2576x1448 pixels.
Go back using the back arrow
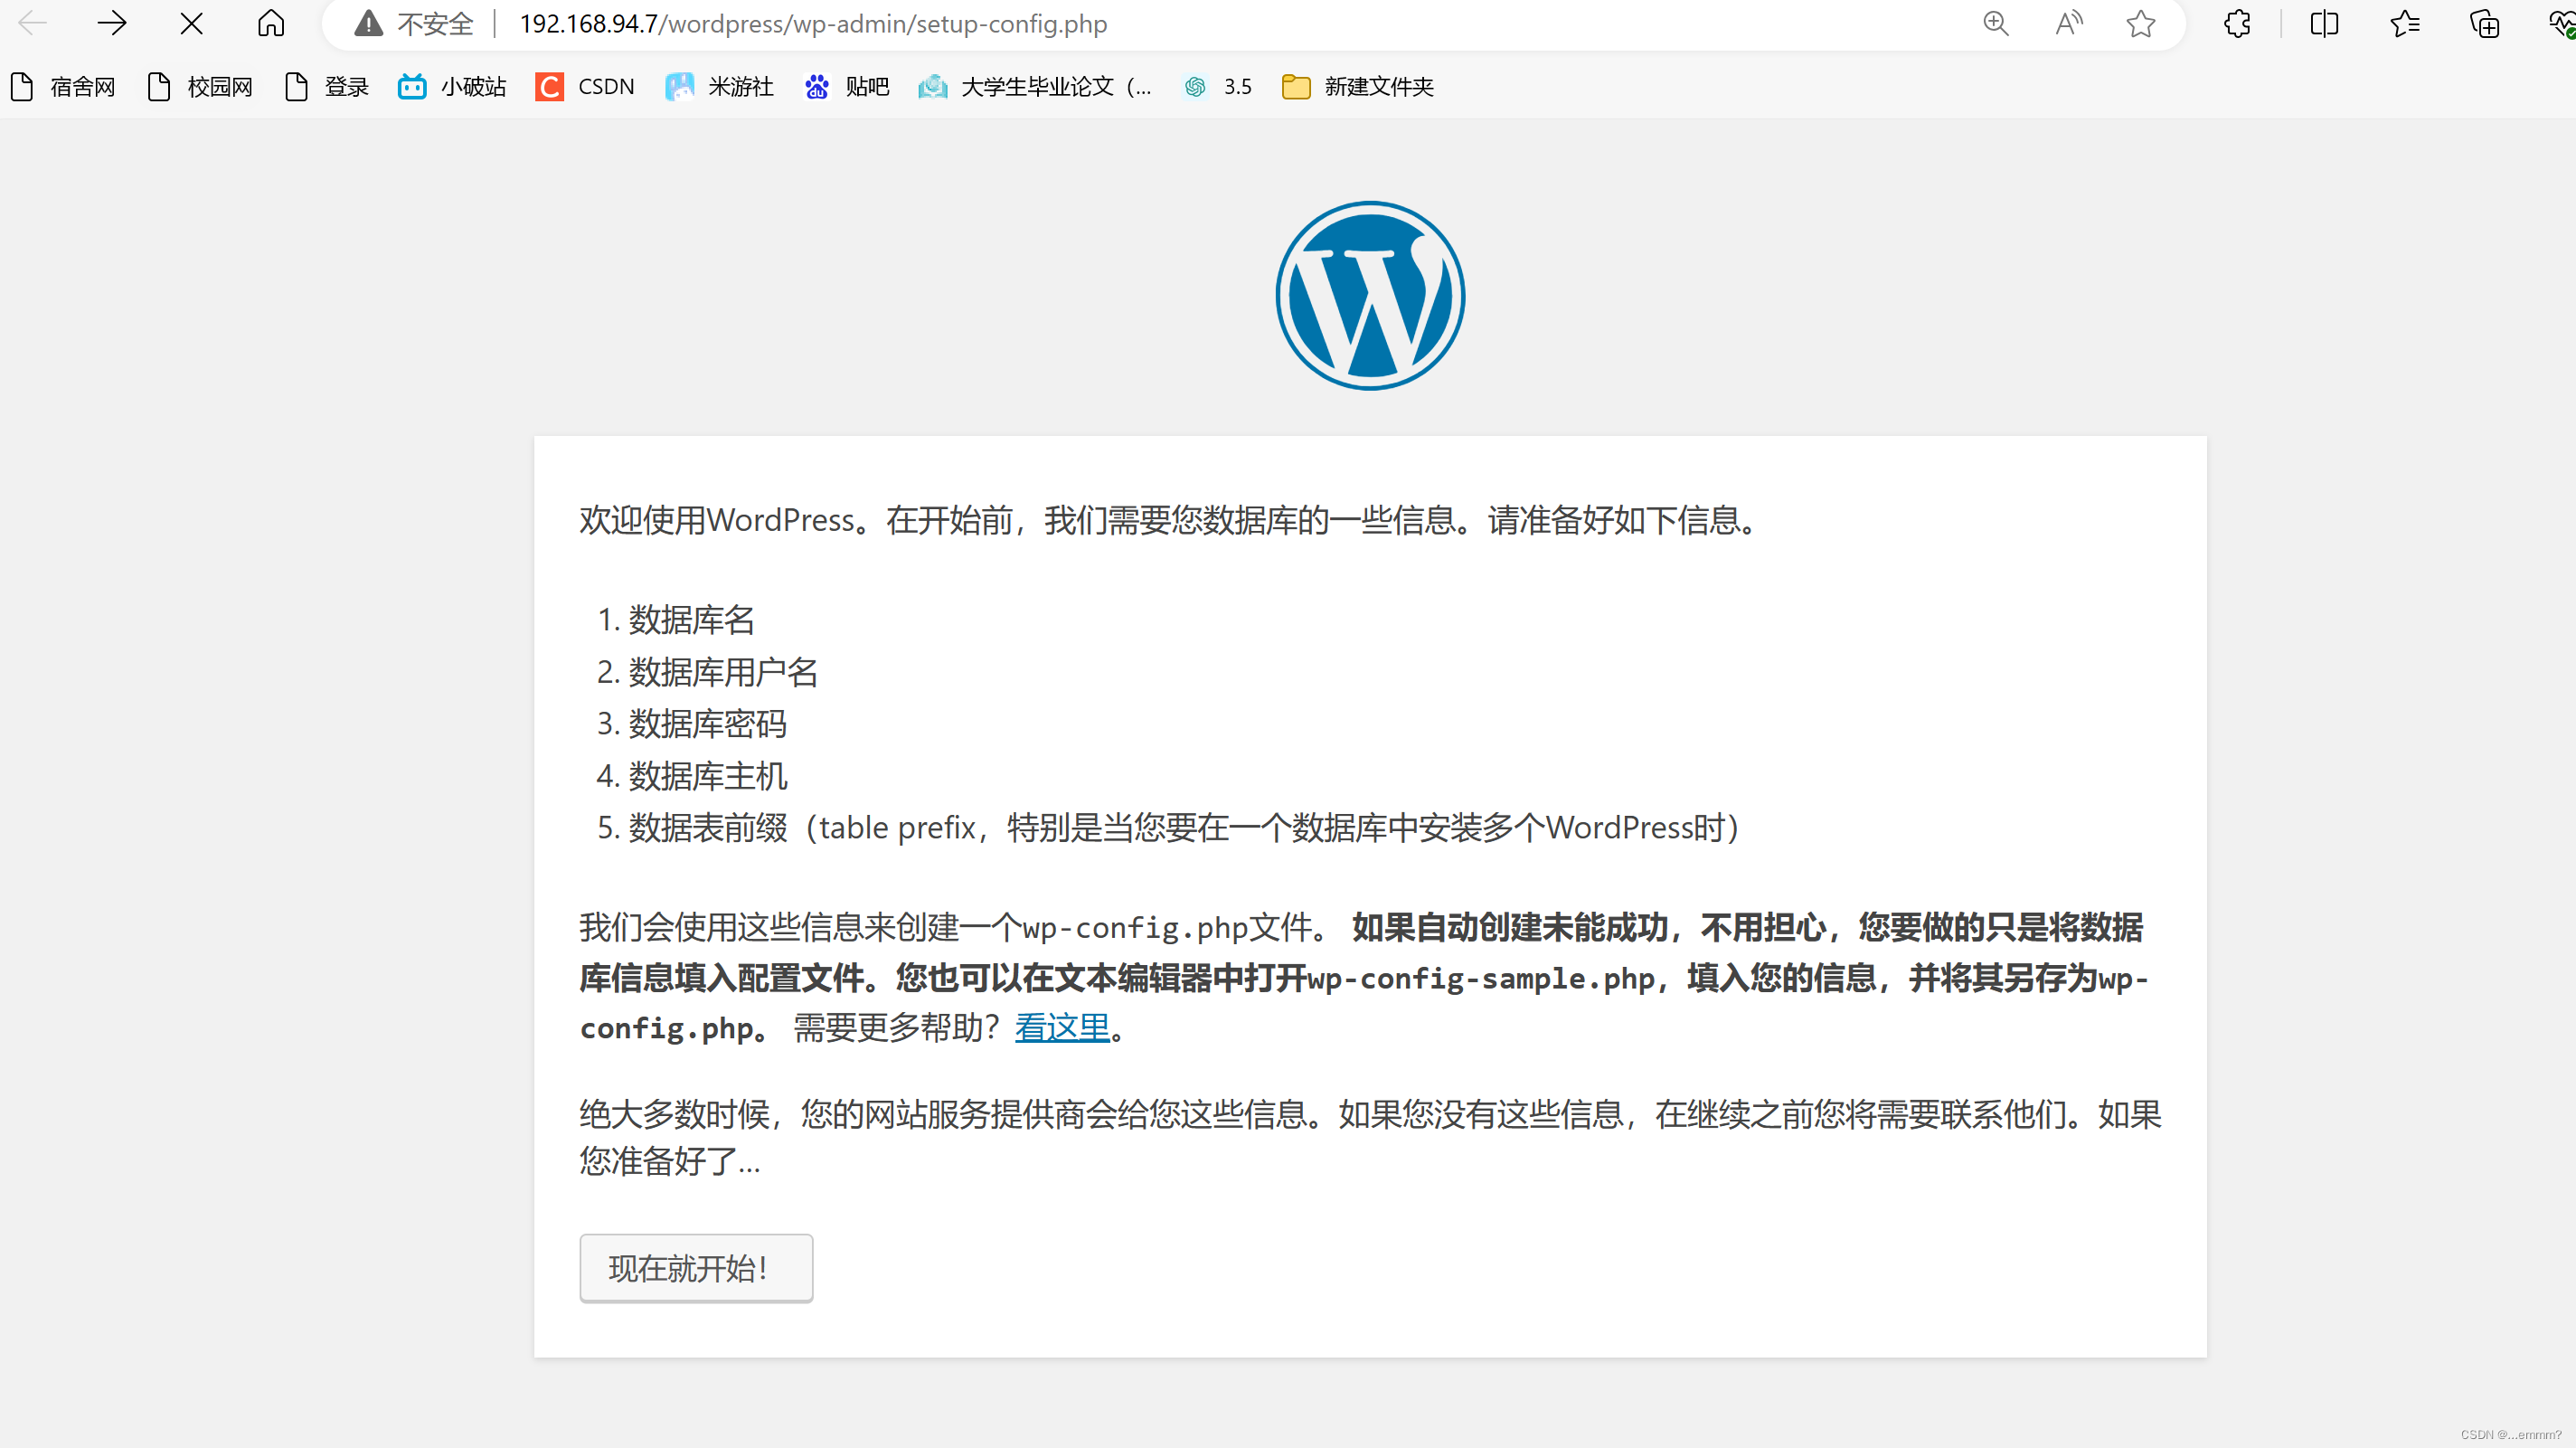31,23
